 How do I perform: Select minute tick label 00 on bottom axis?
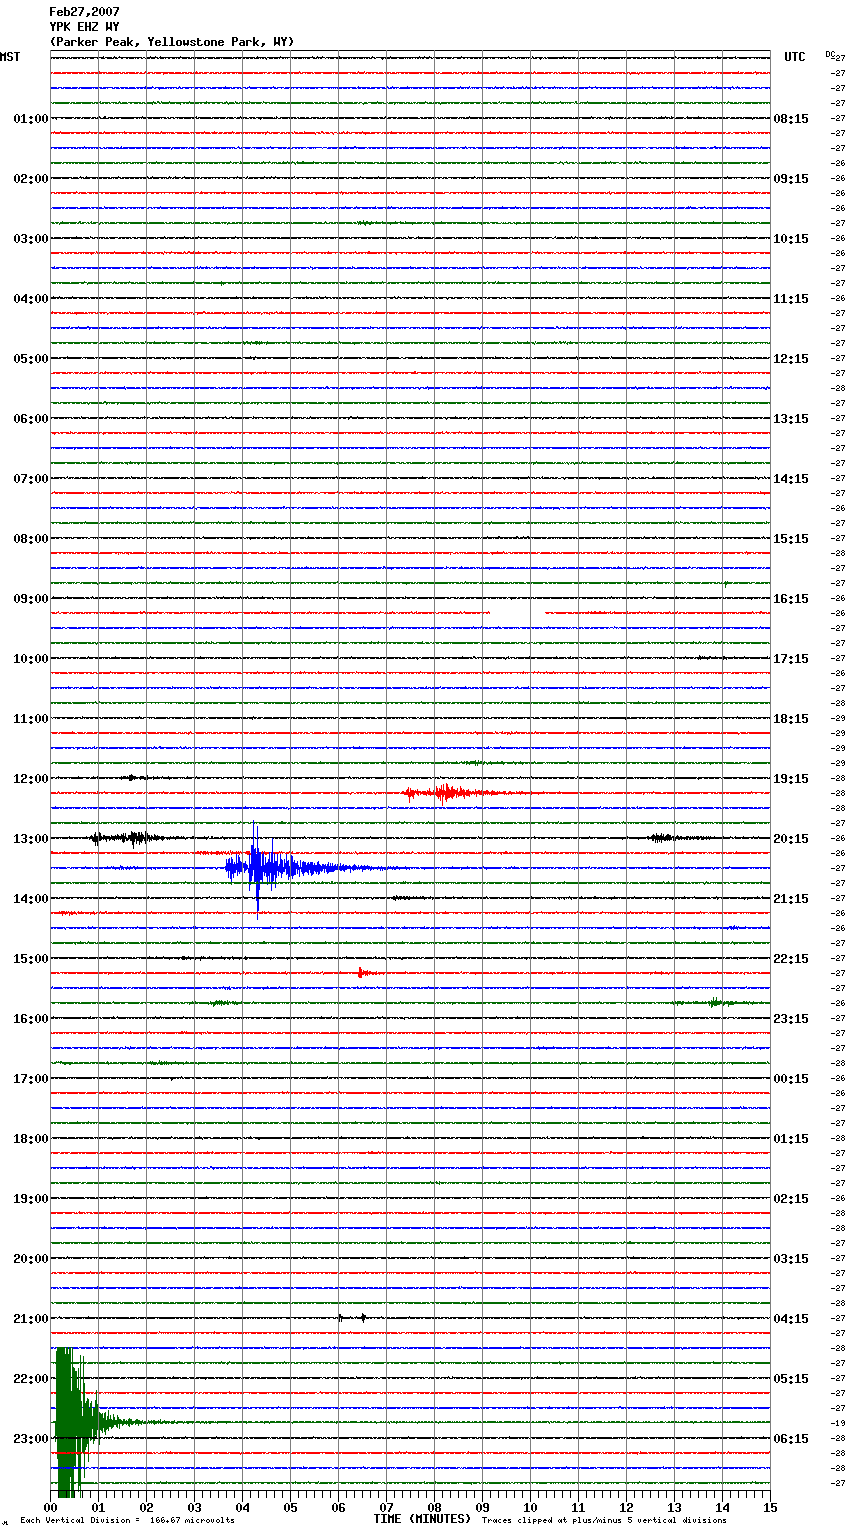[51, 1507]
